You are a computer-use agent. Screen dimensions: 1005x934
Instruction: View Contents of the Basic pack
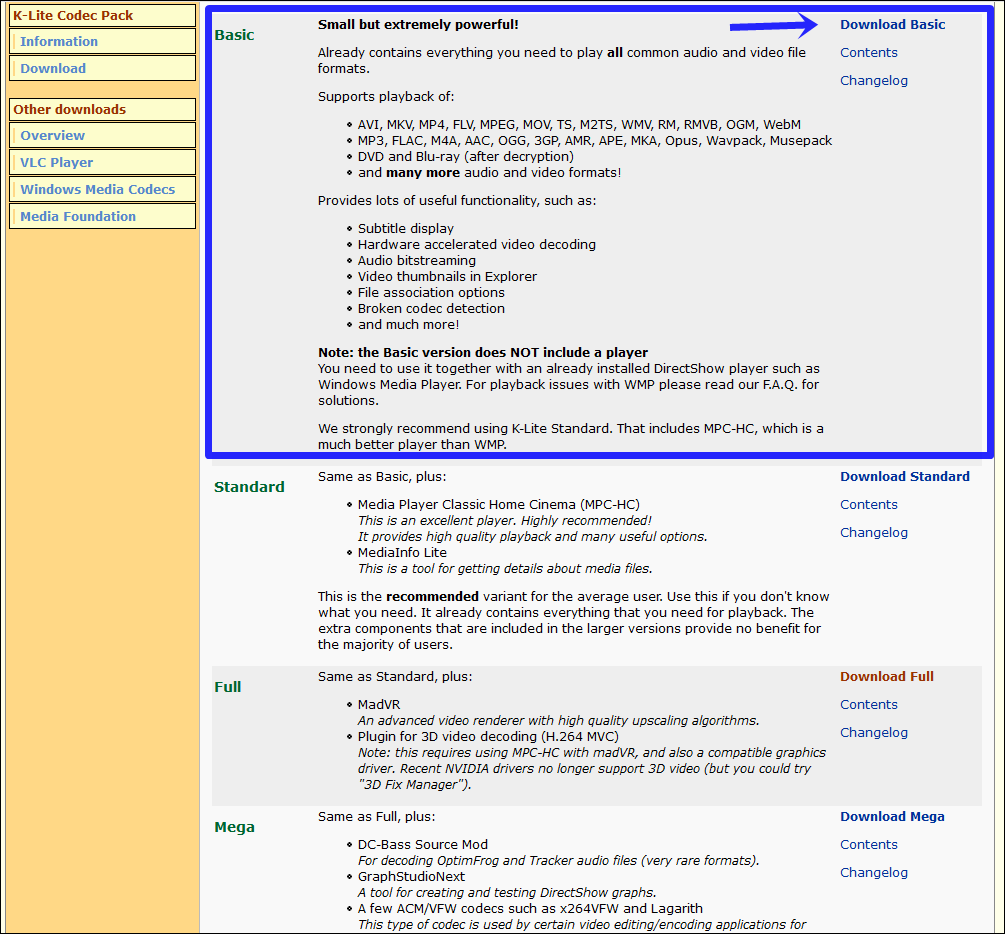pos(868,53)
